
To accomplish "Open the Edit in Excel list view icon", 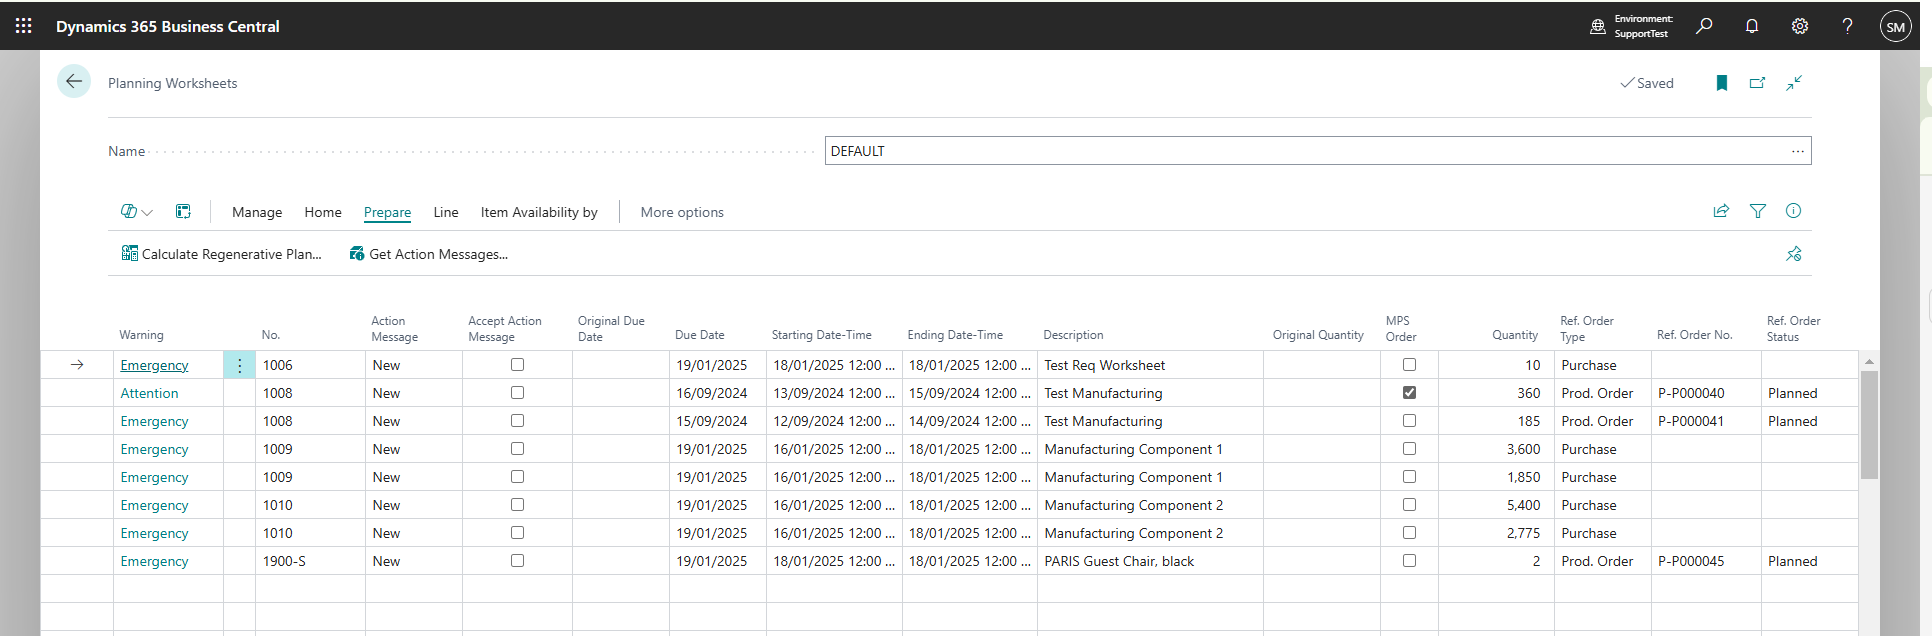I will (x=183, y=211).
